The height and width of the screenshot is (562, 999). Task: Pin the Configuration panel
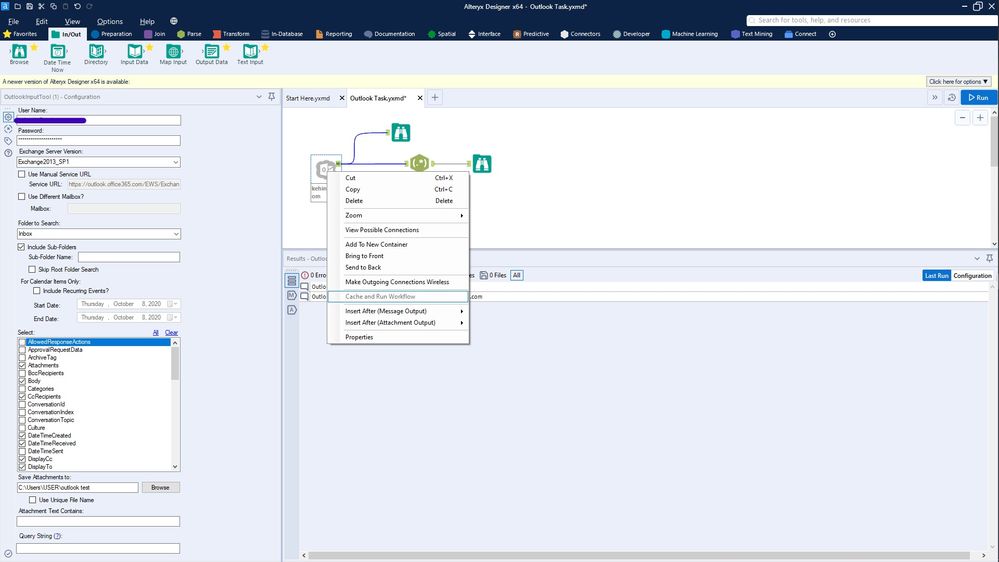coord(271,96)
